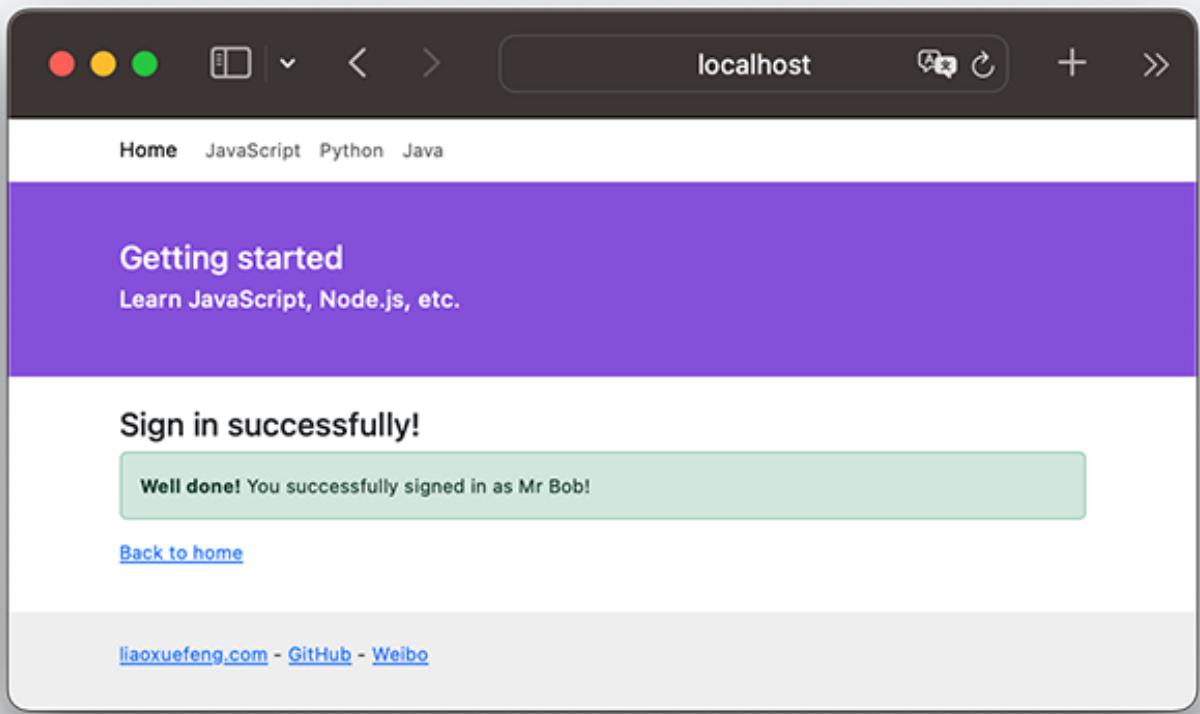Open the Weibo footer link
The height and width of the screenshot is (714, 1200).
click(x=400, y=655)
